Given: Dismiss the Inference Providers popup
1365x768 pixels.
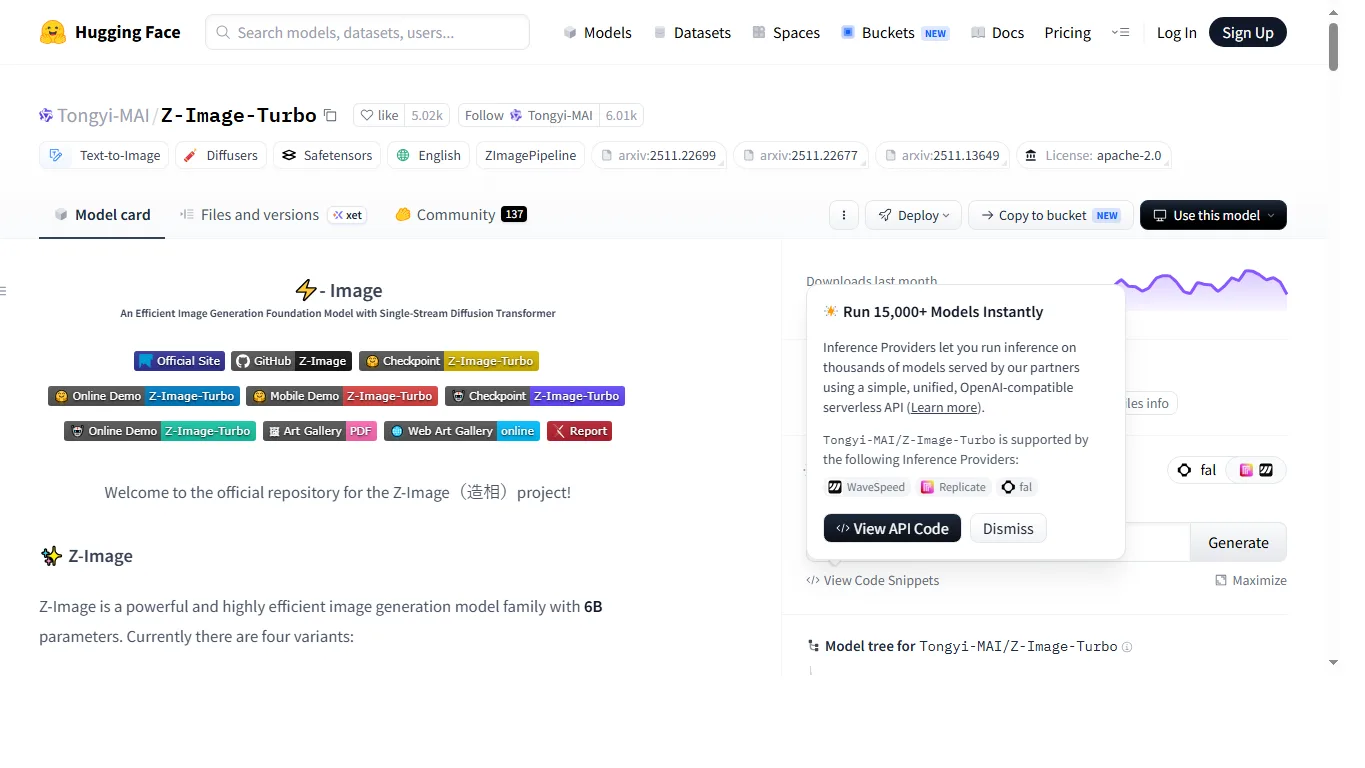Looking at the screenshot, I should tap(1008, 528).
